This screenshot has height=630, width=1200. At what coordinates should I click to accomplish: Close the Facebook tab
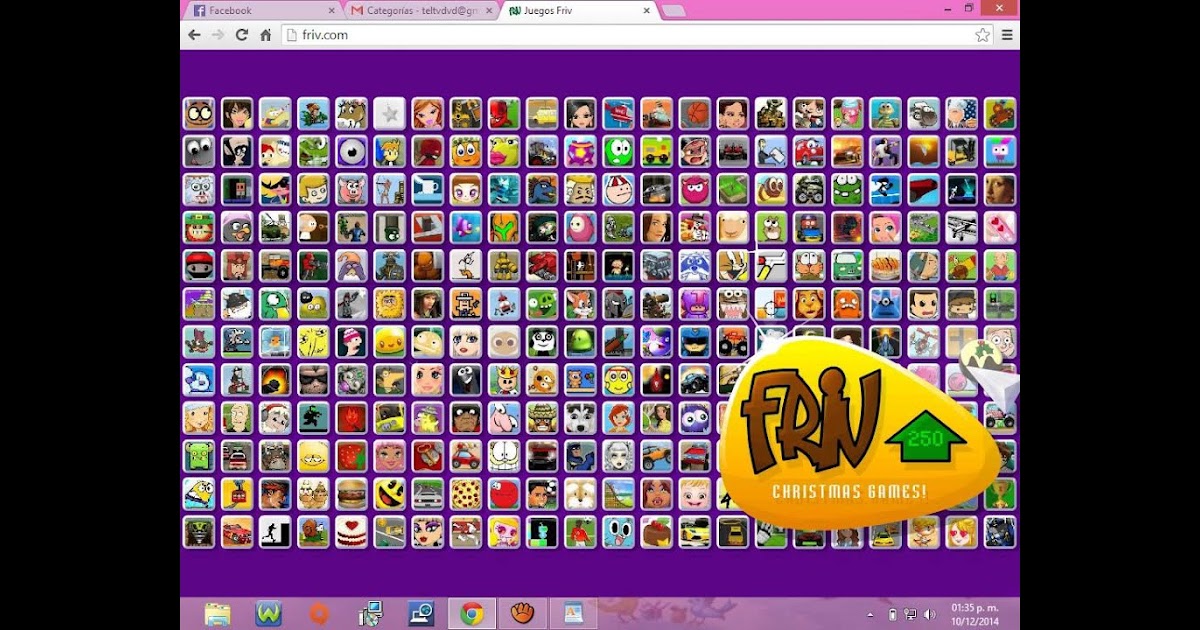(x=331, y=10)
